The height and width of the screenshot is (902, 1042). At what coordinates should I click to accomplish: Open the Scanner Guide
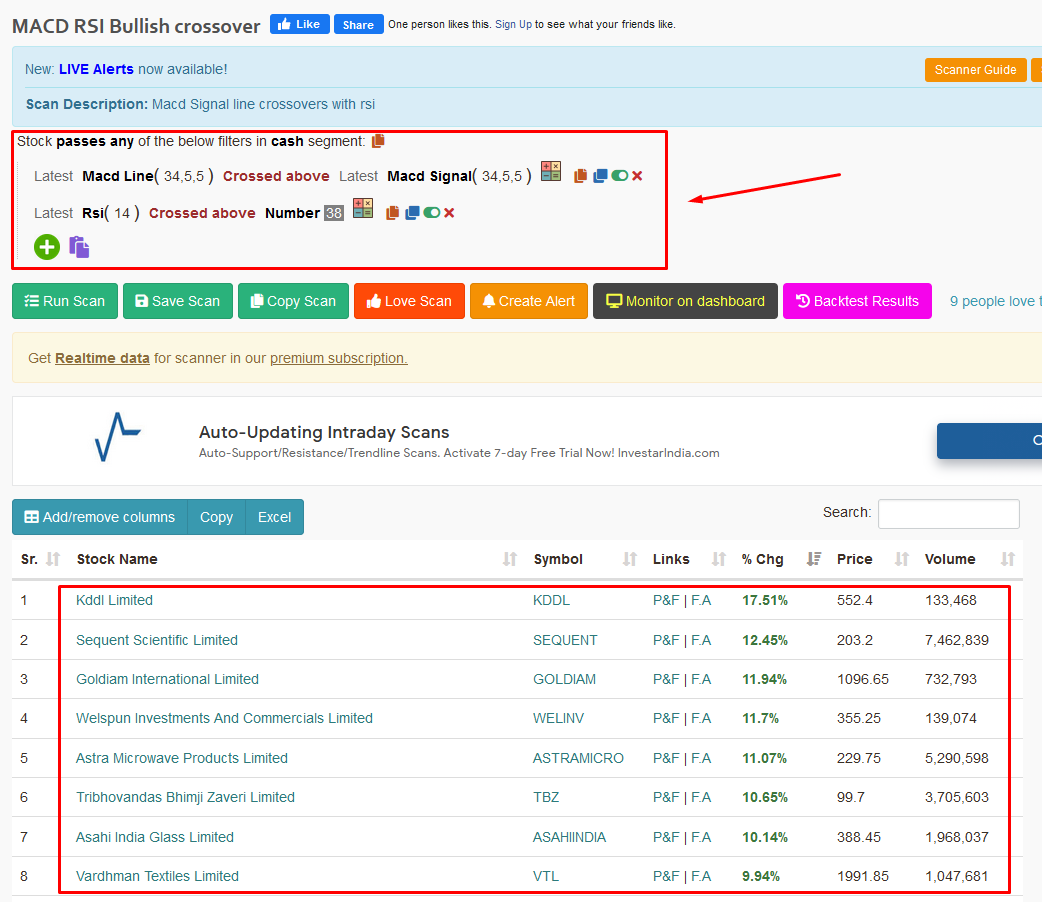pyautogui.click(x=976, y=70)
